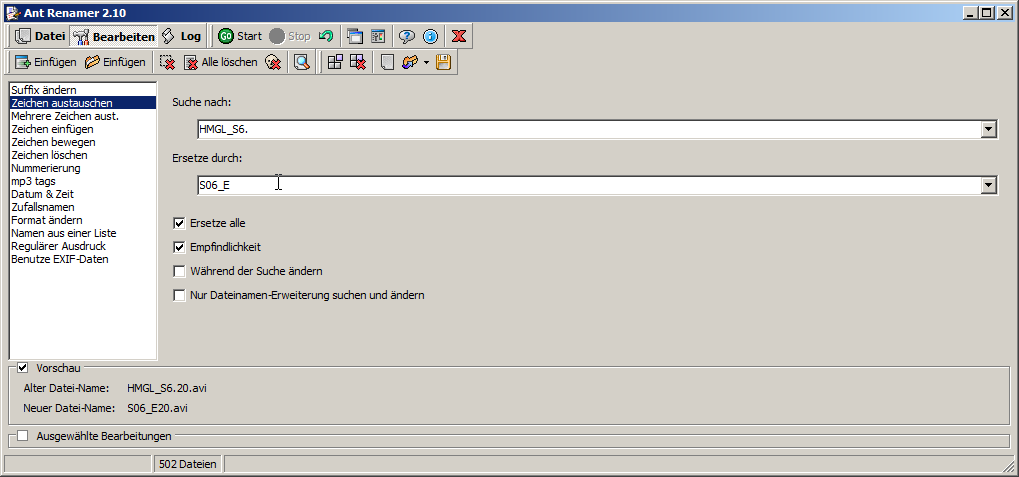The height and width of the screenshot is (477, 1019).
Task: Click the magnifier preview icon
Action: tap(301, 62)
